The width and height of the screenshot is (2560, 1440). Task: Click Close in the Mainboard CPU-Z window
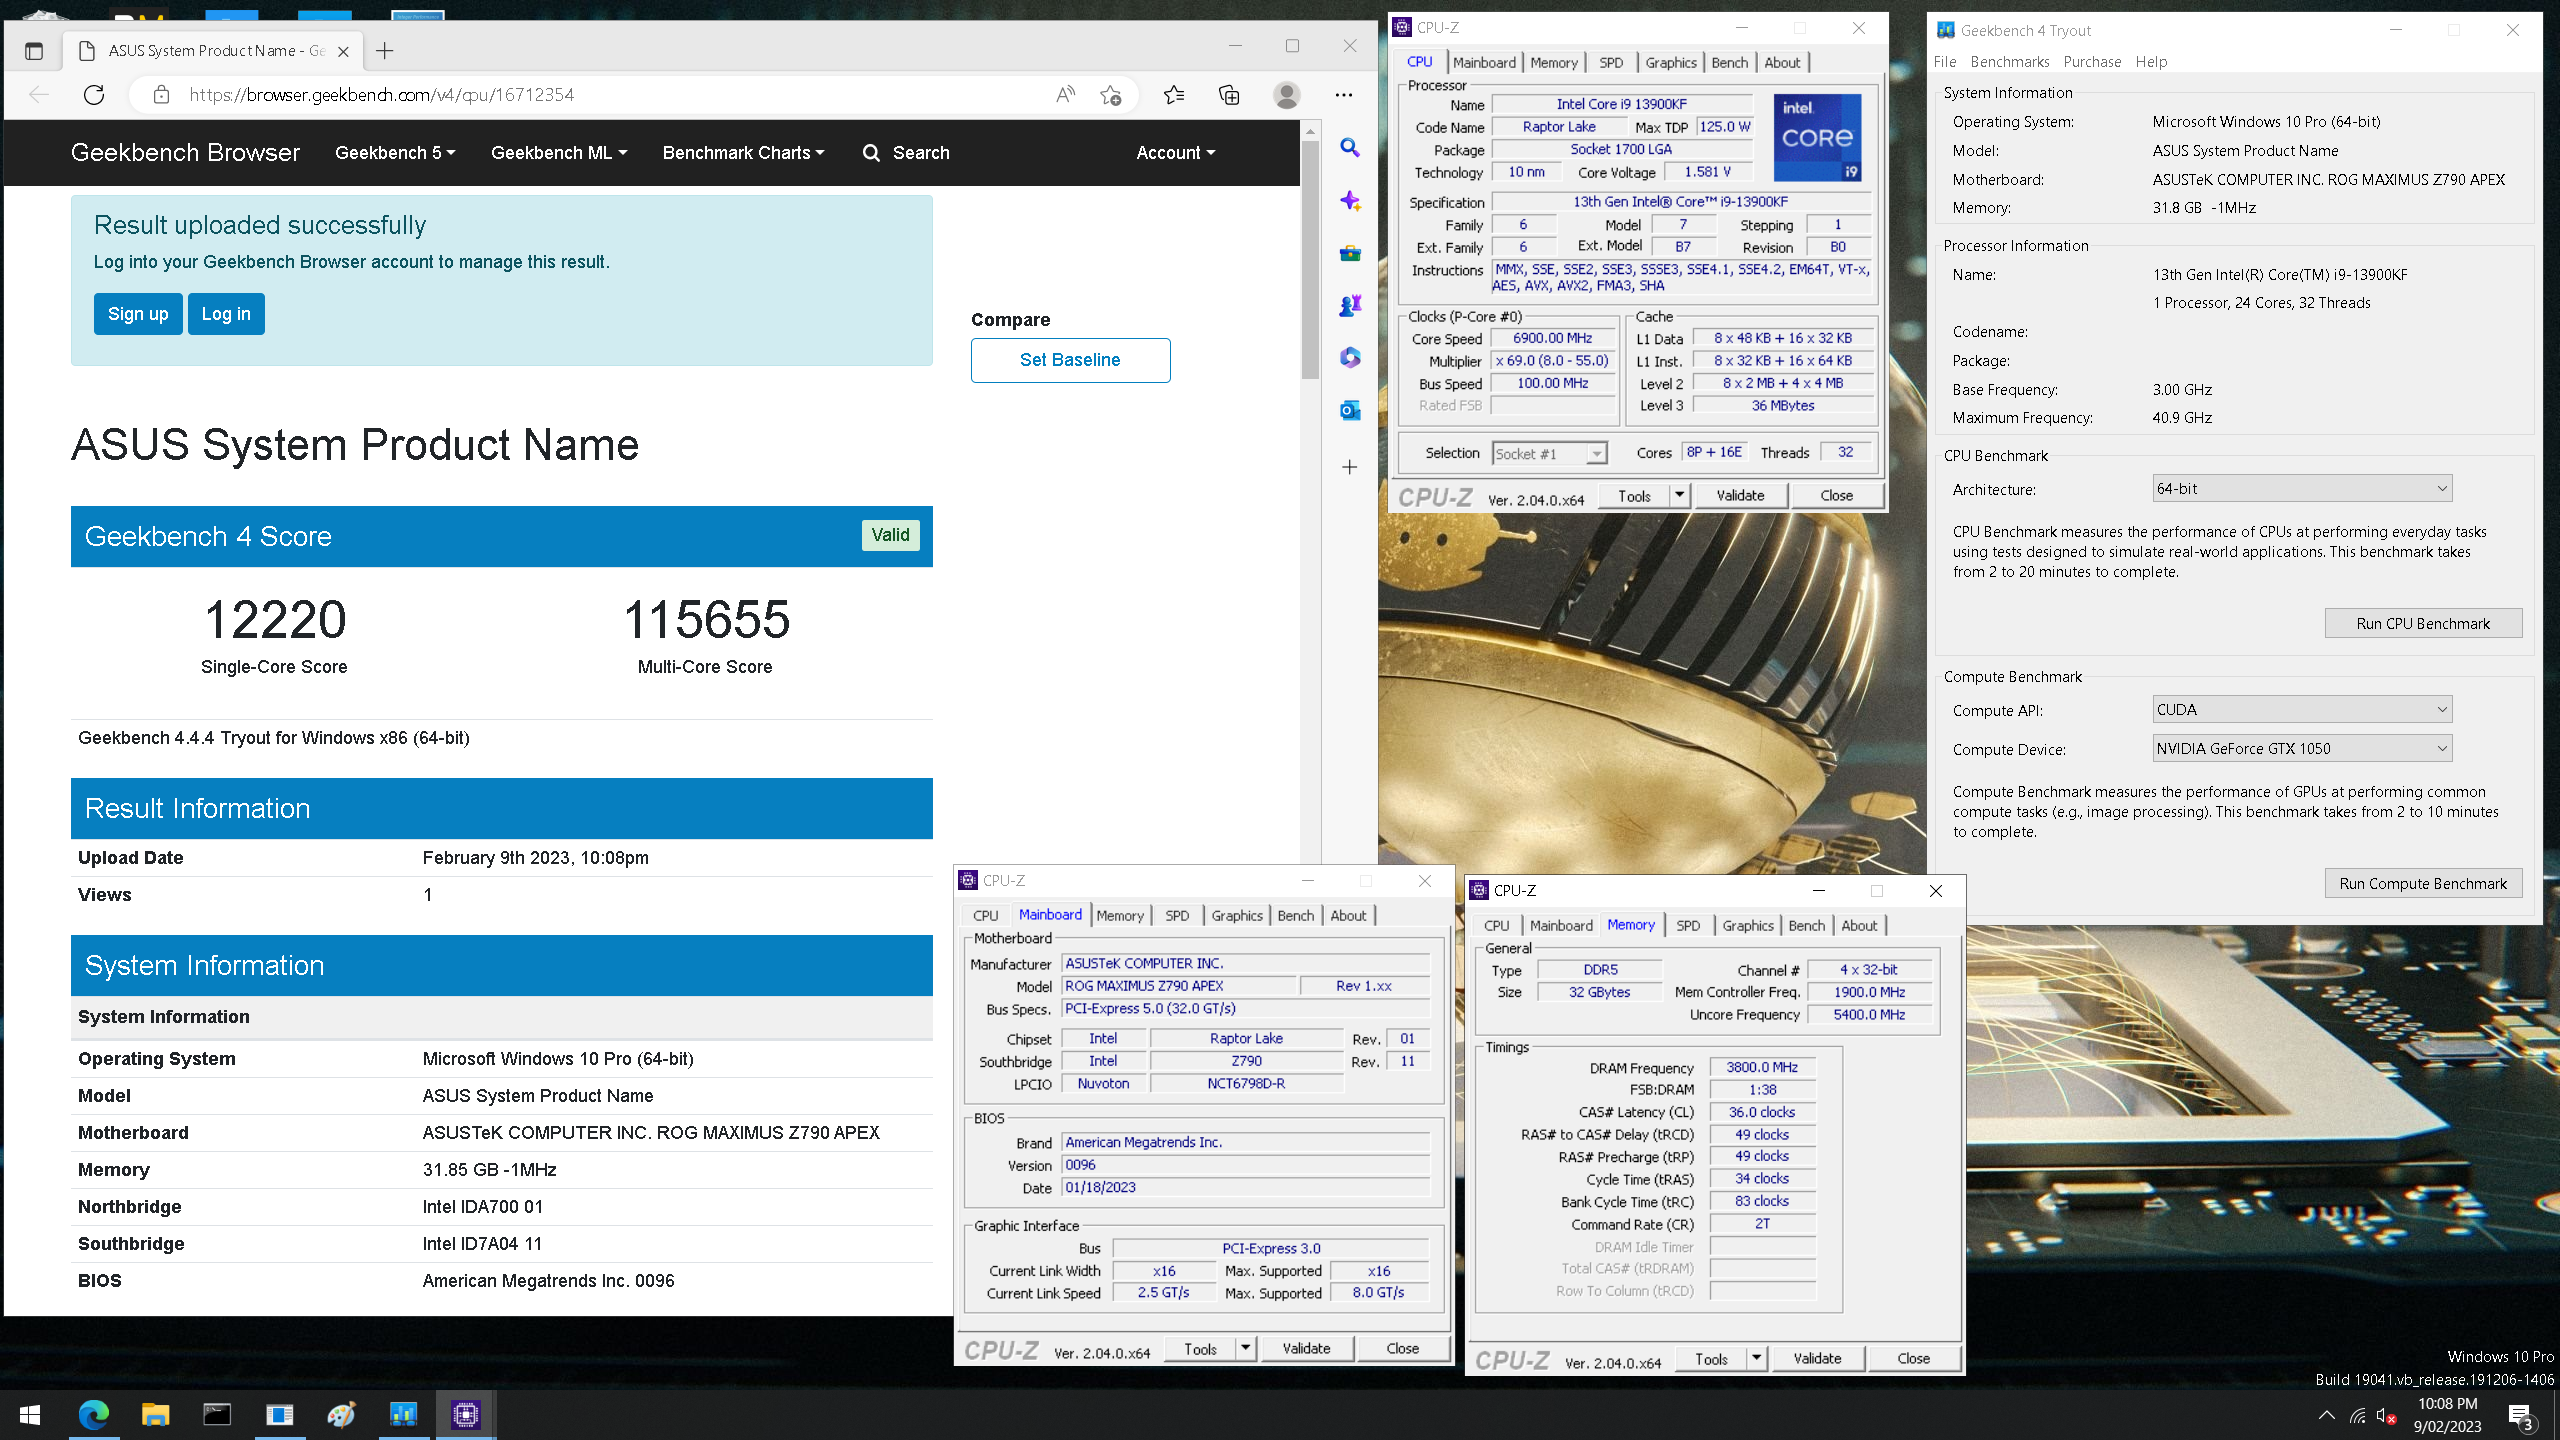click(x=1403, y=1349)
